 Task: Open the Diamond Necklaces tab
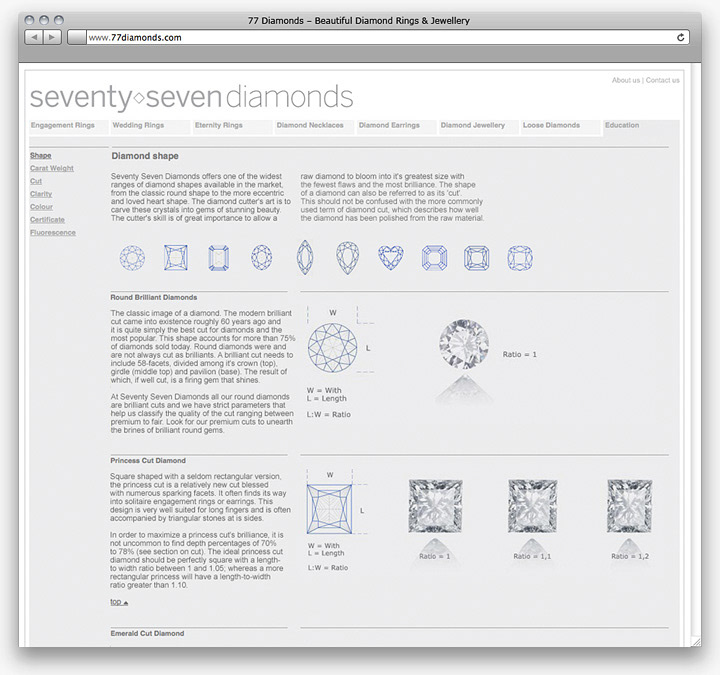click(315, 126)
